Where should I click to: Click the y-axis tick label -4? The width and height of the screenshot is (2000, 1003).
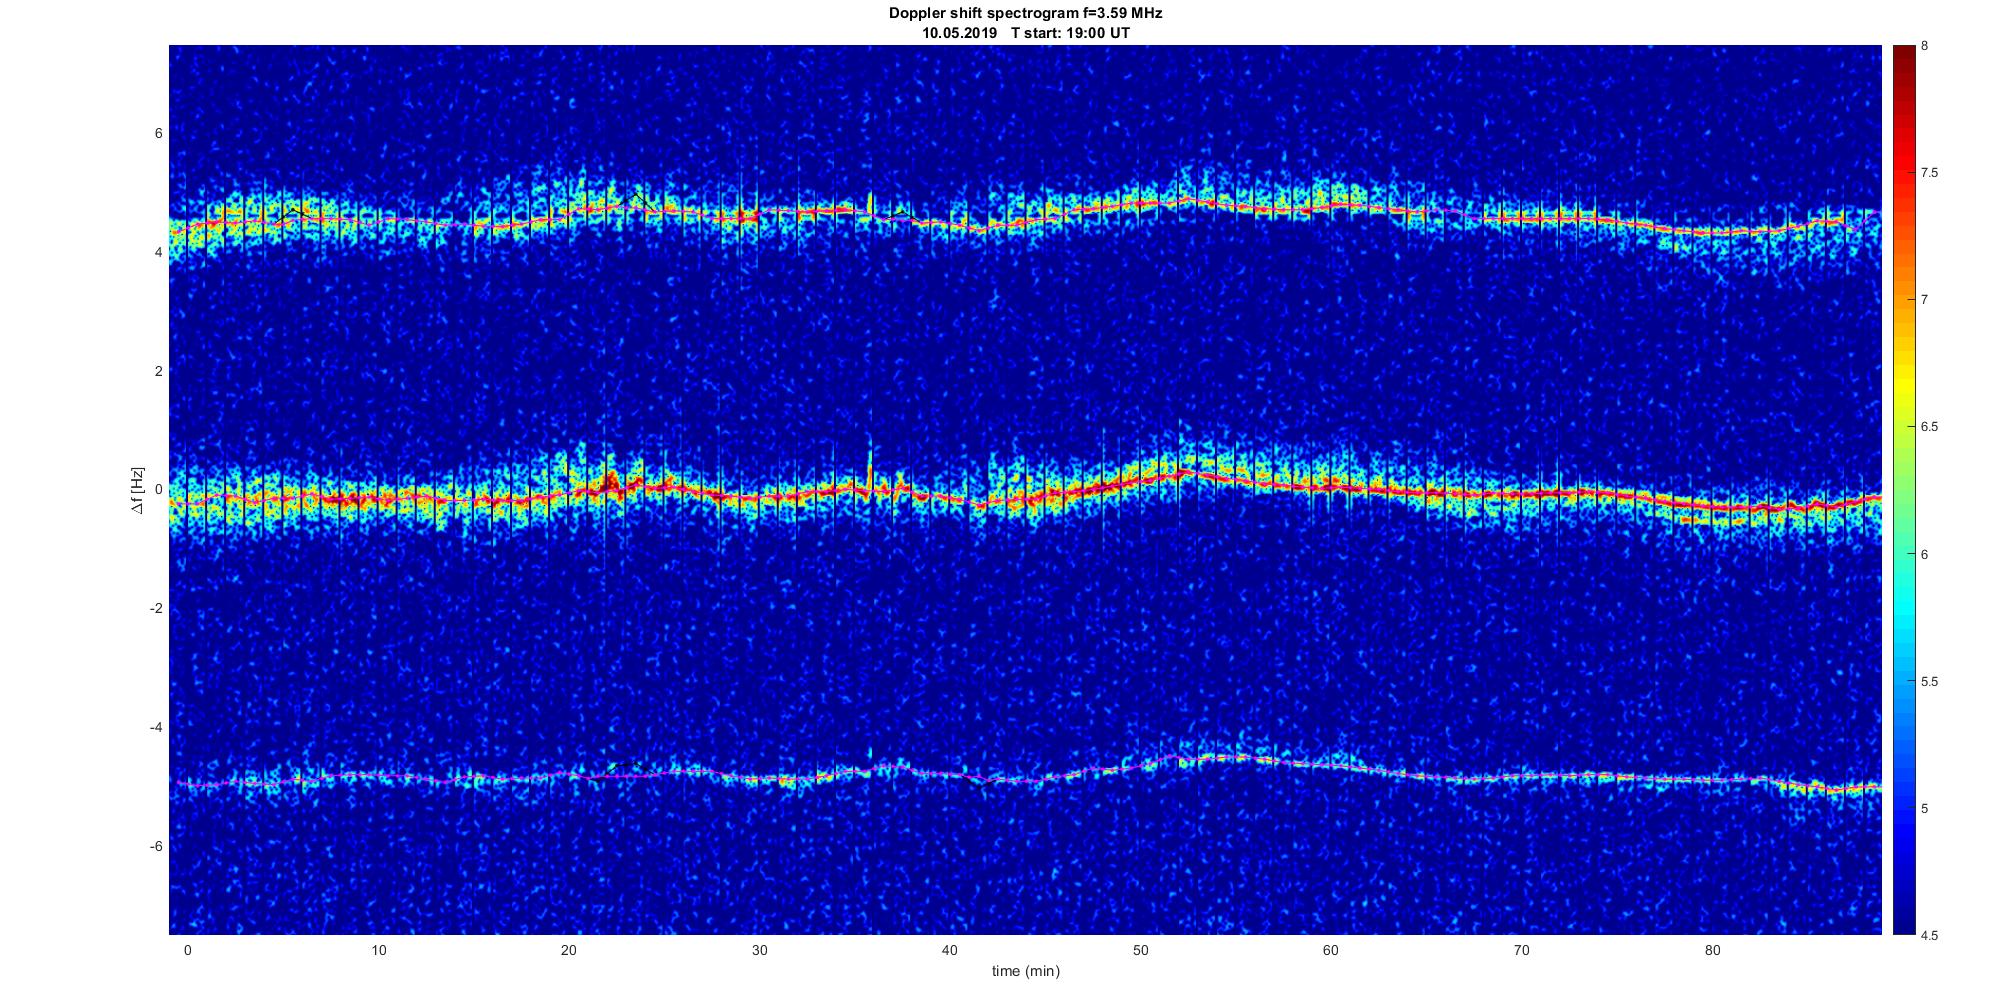coord(157,727)
